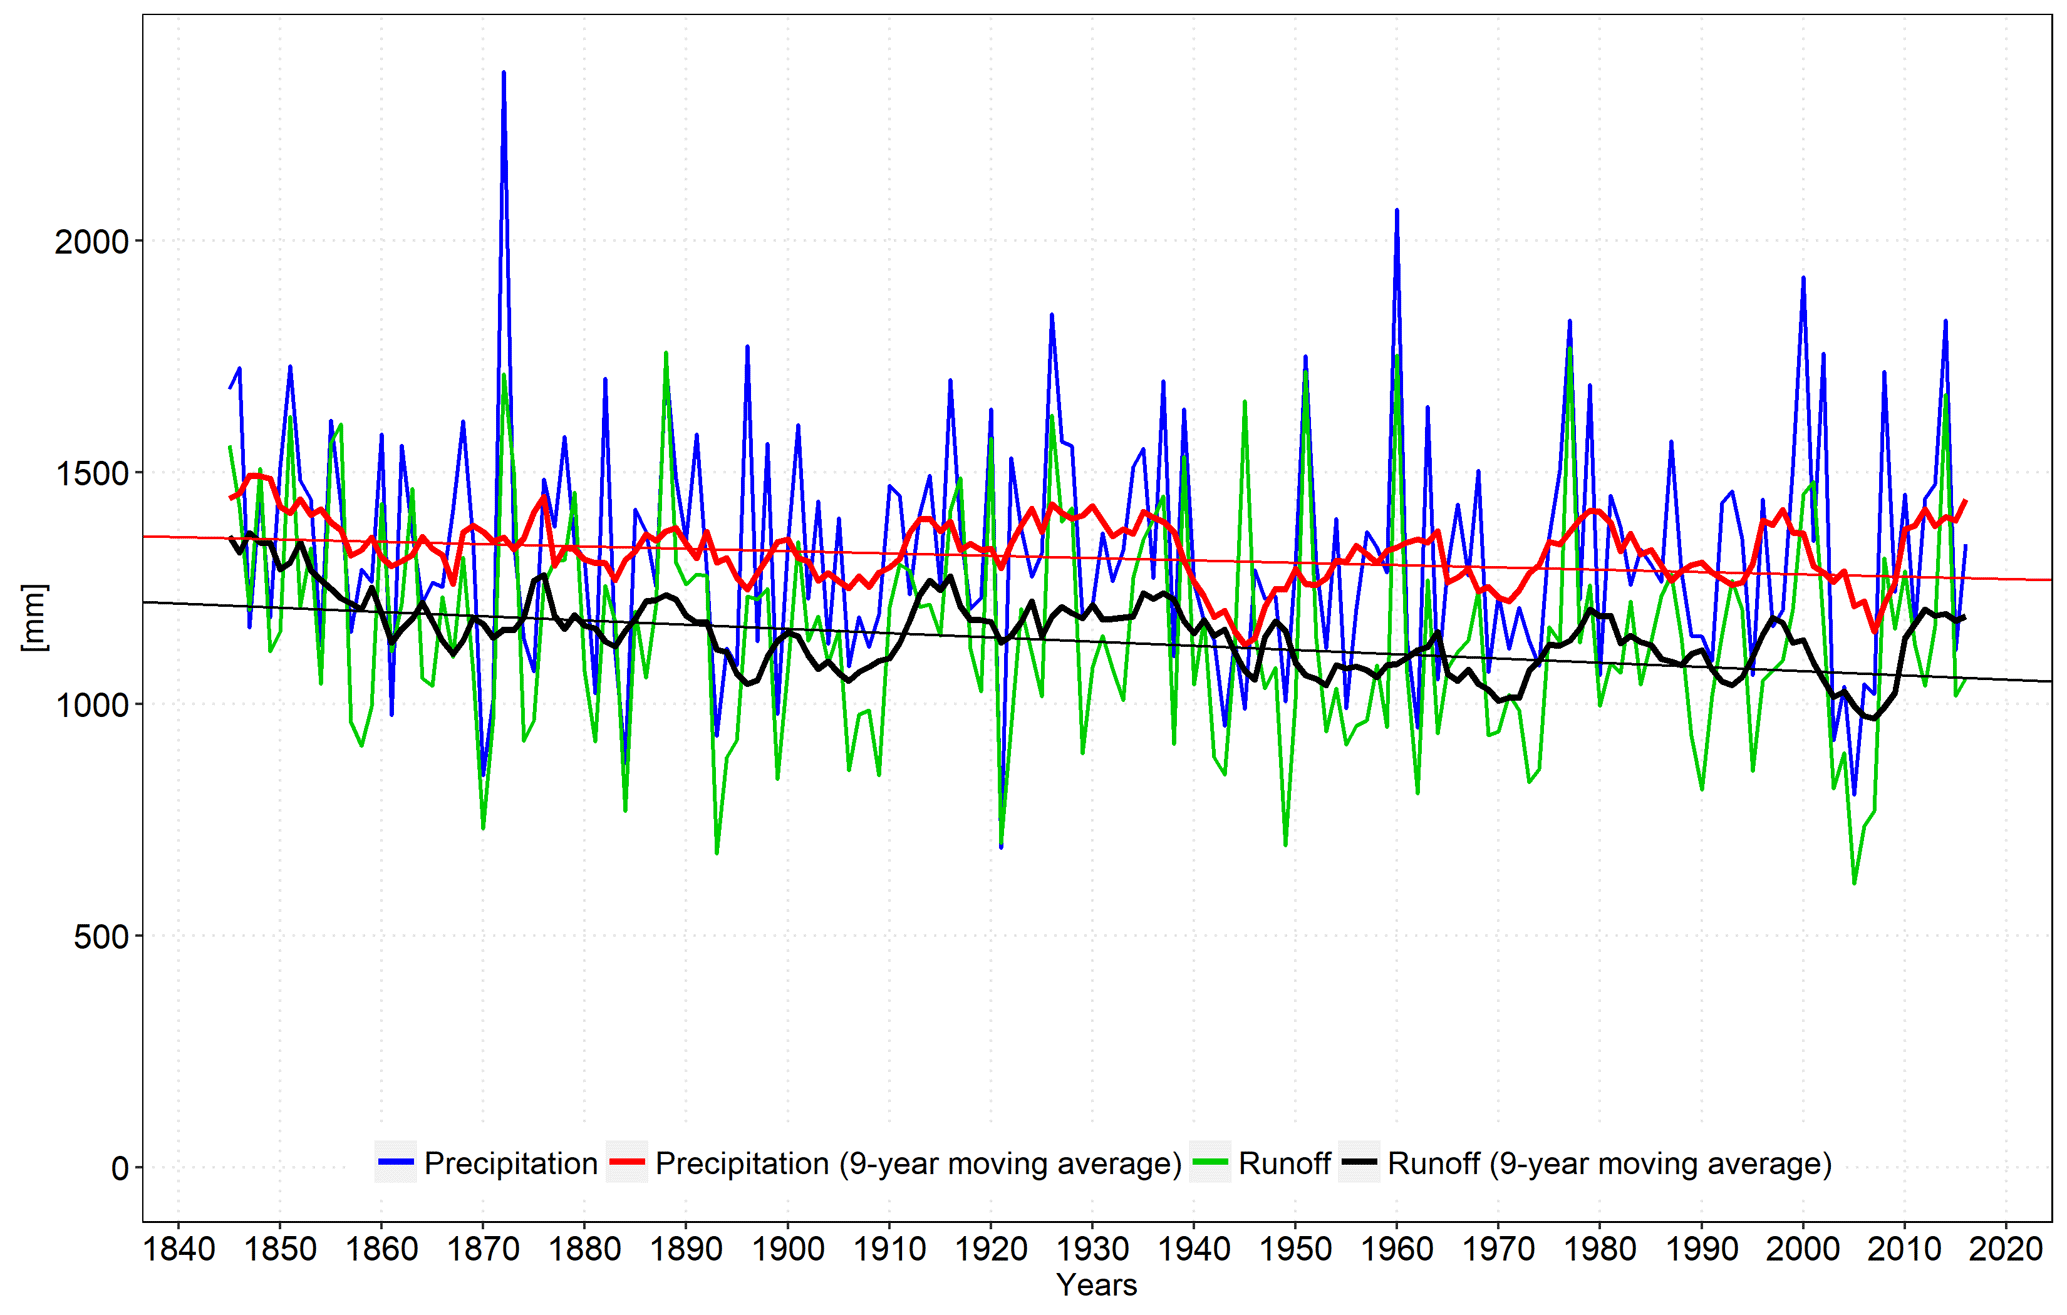Click the blue Precipitation legend swatch
2067x1315 pixels.
click(x=395, y=1162)
